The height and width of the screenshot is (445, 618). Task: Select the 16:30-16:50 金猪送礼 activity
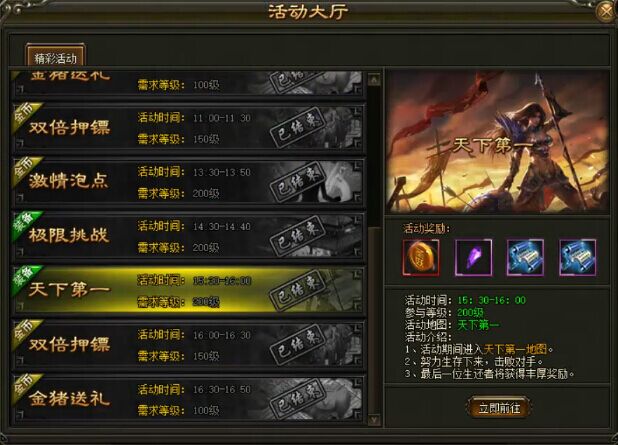188,400
